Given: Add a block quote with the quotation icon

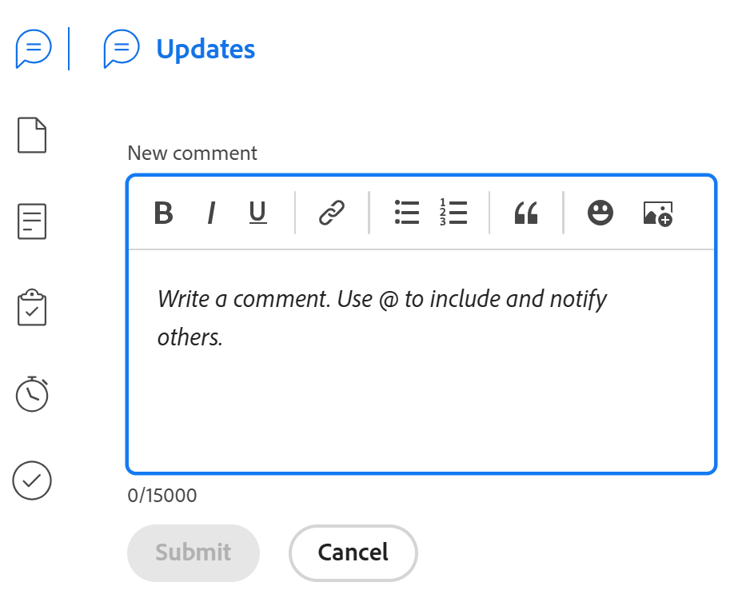Looking at the screenshot, I should tap(526, 213).
